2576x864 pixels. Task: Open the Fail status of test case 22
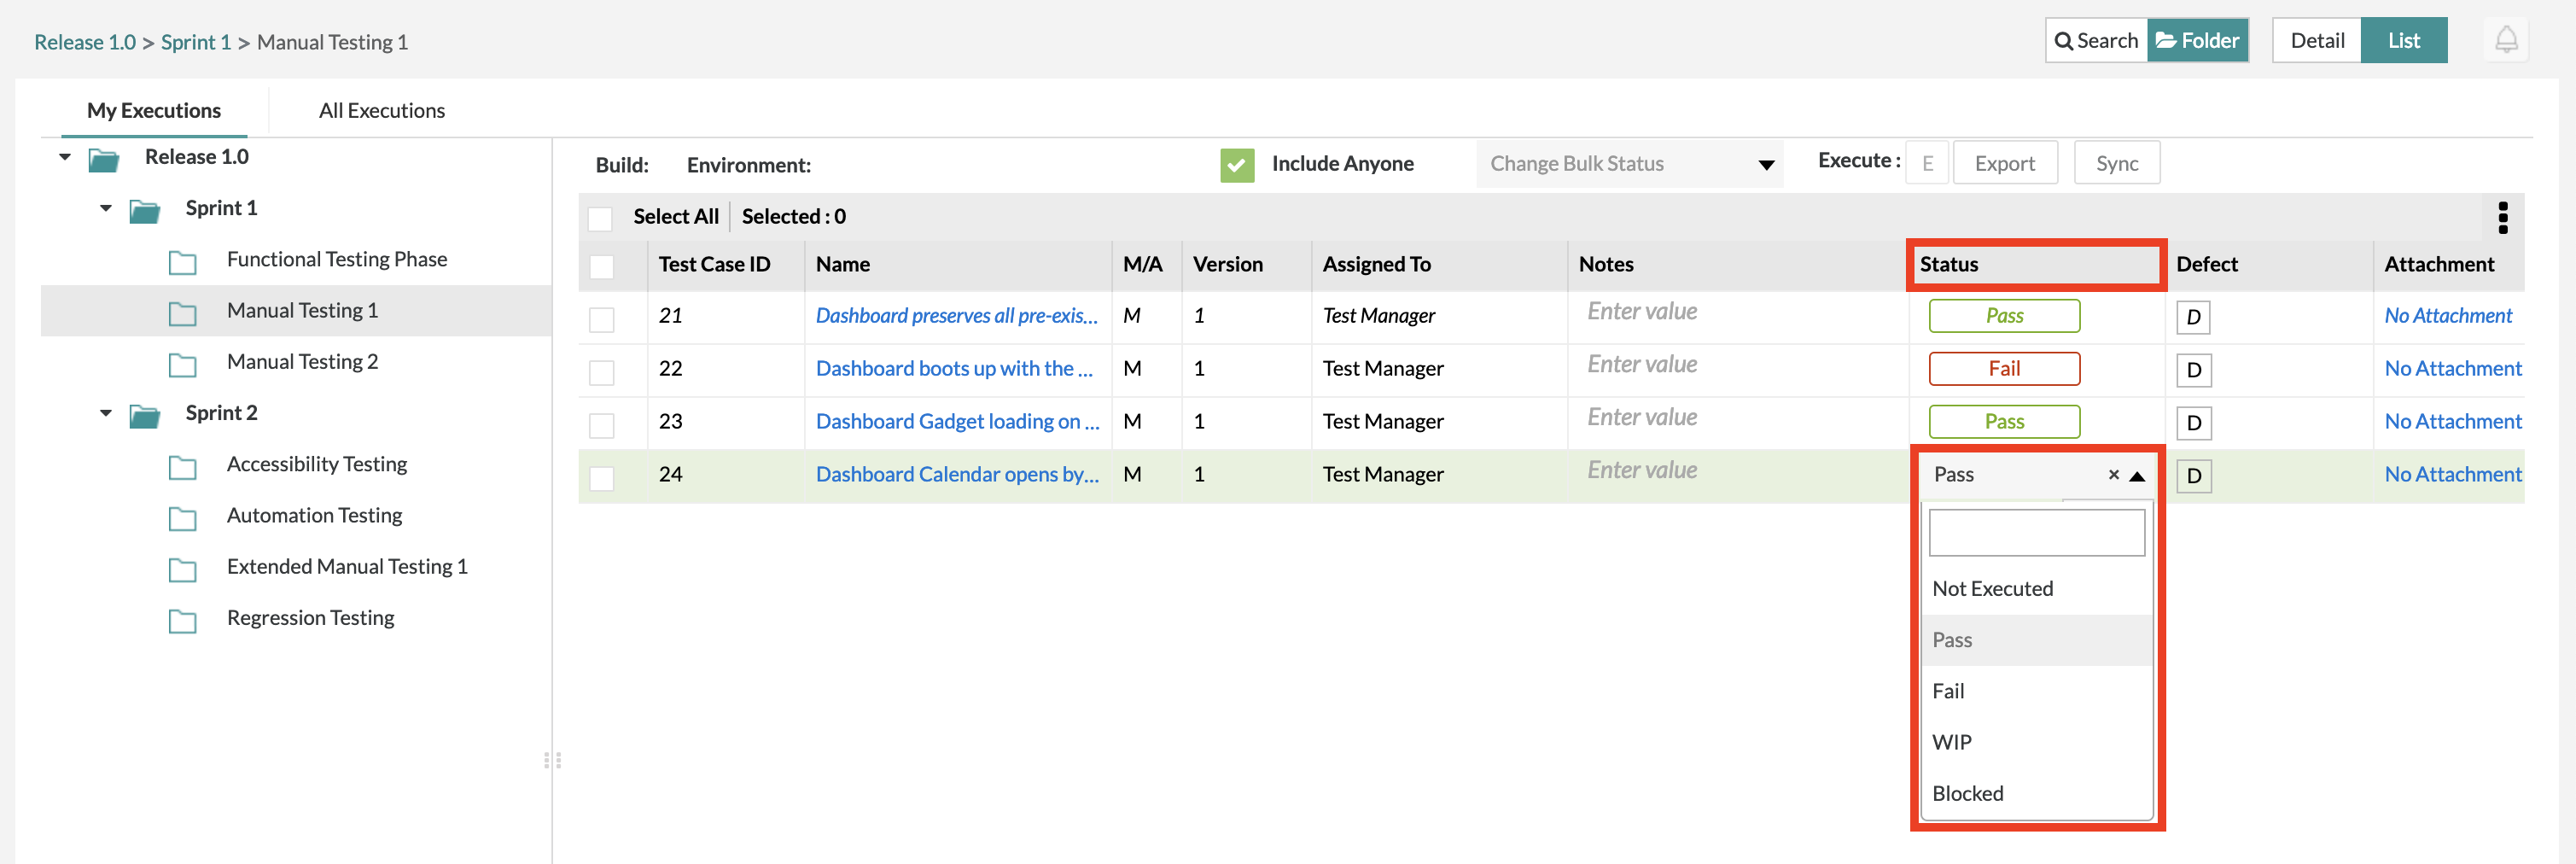click(x=2003, y=369)
